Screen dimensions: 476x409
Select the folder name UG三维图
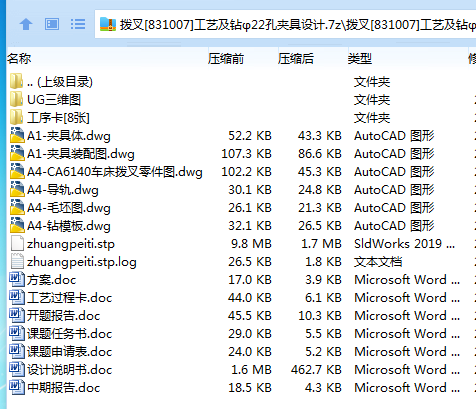(x=54, y=100)
